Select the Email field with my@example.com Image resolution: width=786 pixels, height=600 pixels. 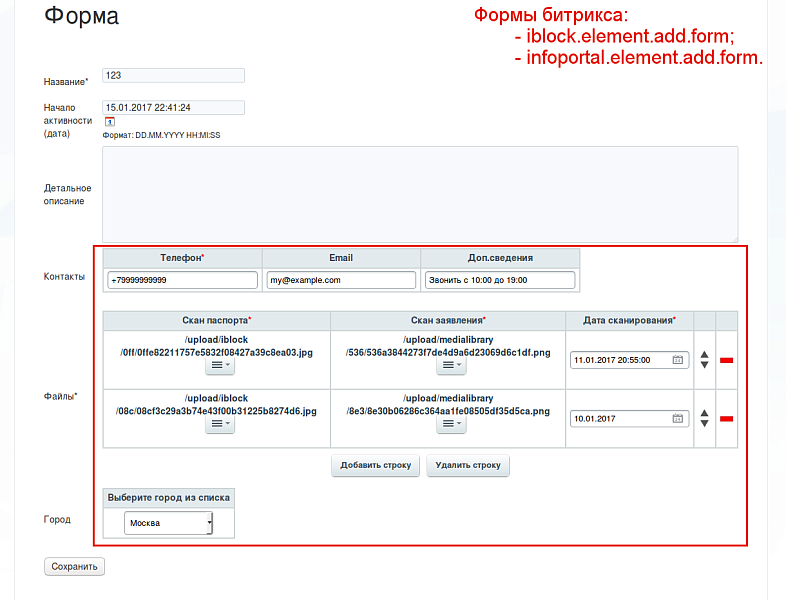(340, 281)
